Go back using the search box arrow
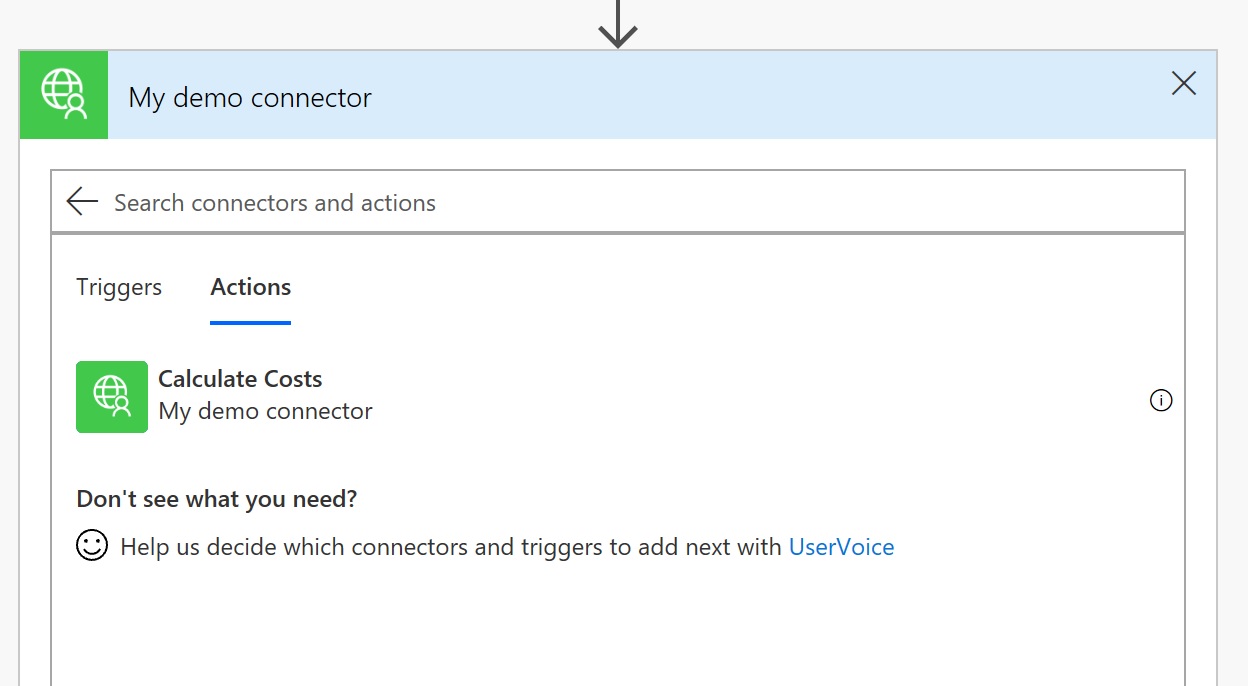This screenshot has width=1248, height=686. coord(82,202)
